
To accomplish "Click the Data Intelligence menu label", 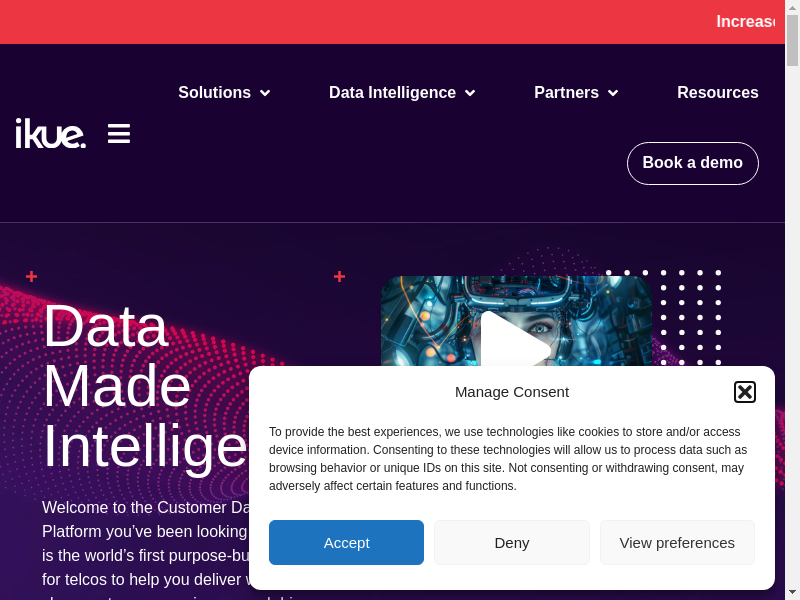I will pyautogui.click(x=392, y=93).
